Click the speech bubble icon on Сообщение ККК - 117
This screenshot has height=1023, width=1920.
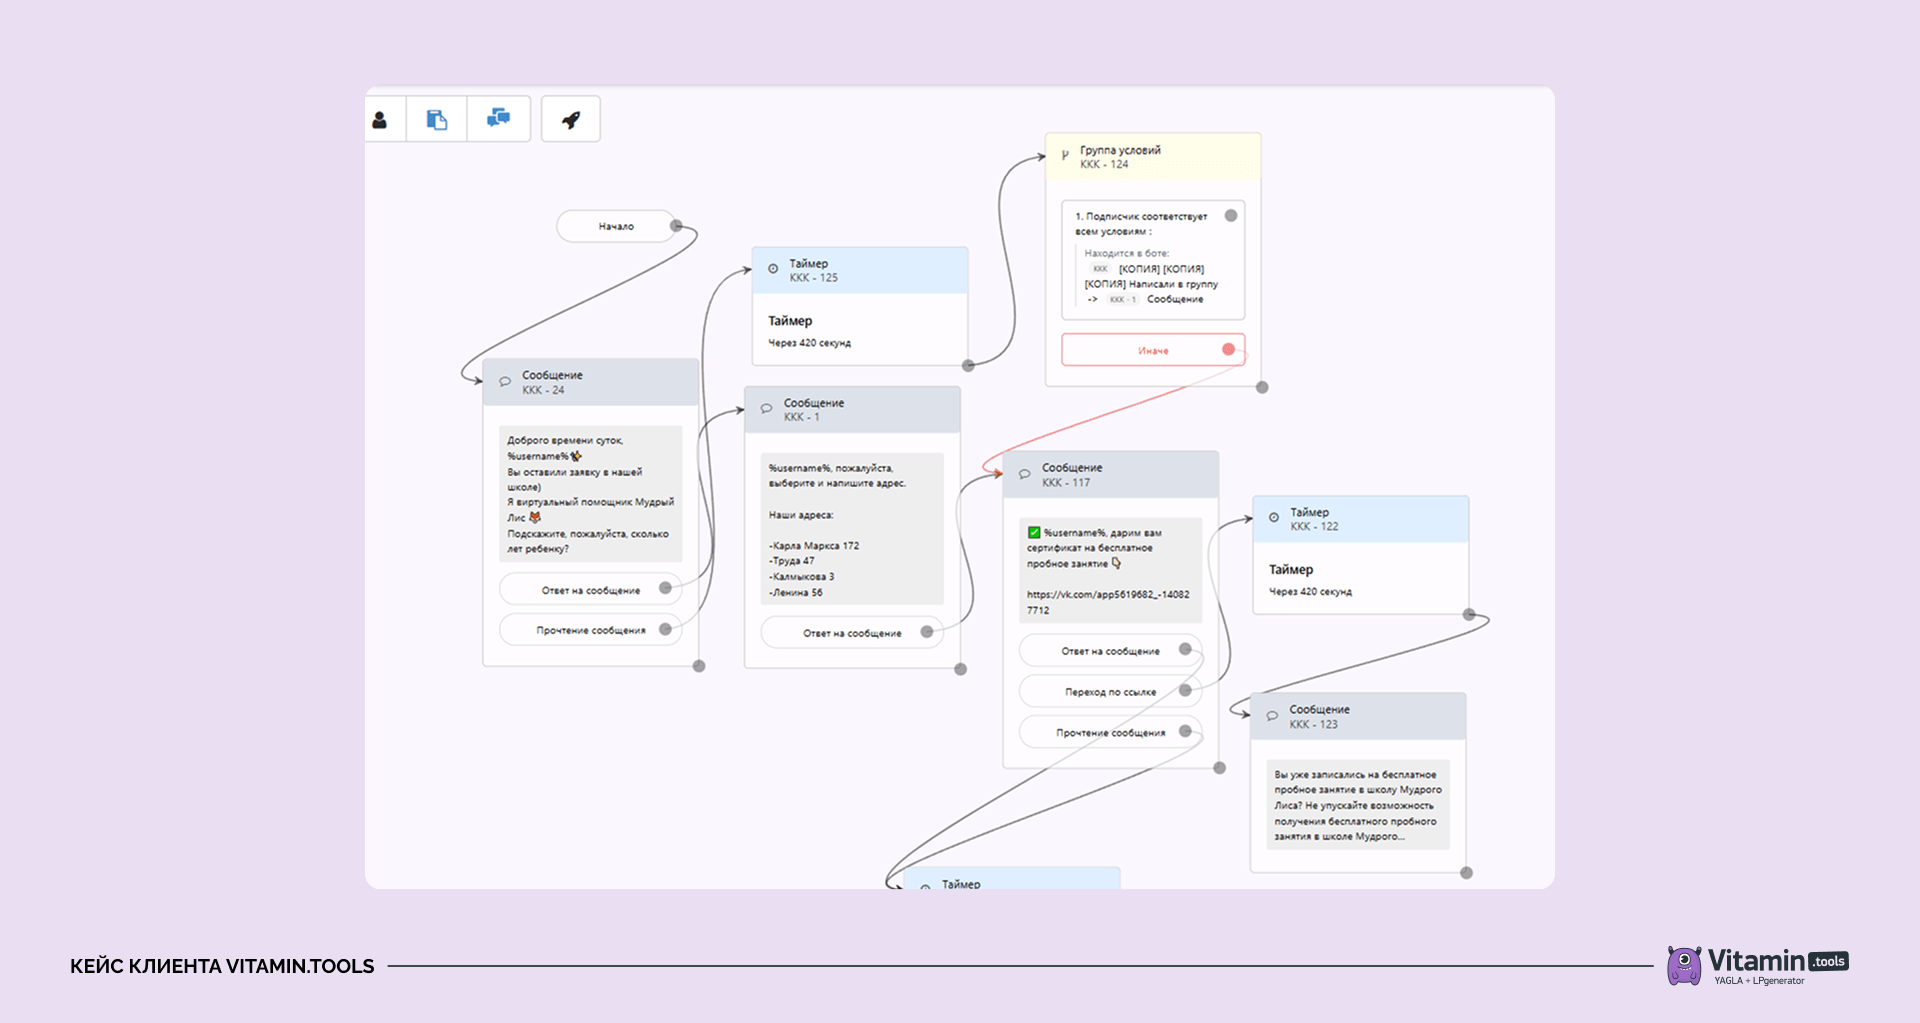coord(1025,474)
